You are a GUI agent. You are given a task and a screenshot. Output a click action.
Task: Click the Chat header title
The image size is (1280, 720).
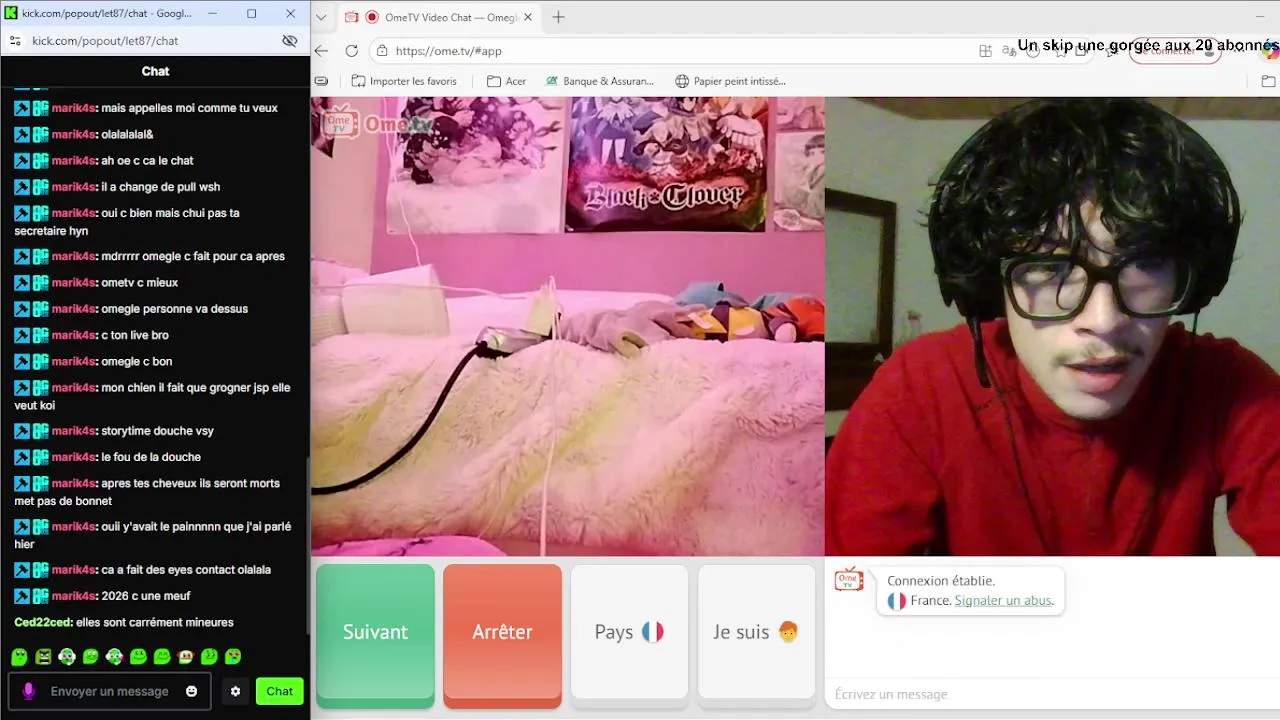click(155, 71)
